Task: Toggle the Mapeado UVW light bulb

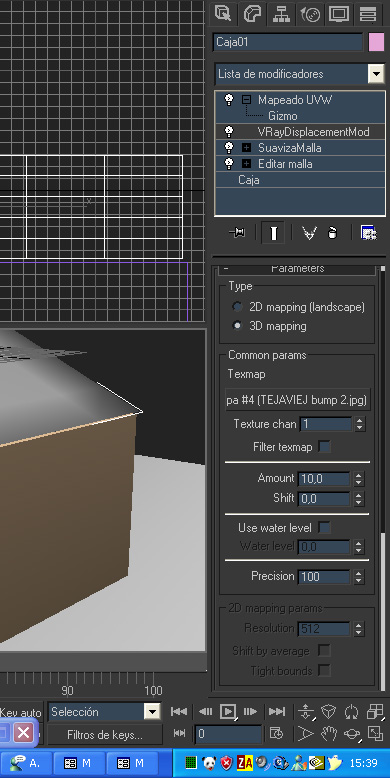Action: 229,99
